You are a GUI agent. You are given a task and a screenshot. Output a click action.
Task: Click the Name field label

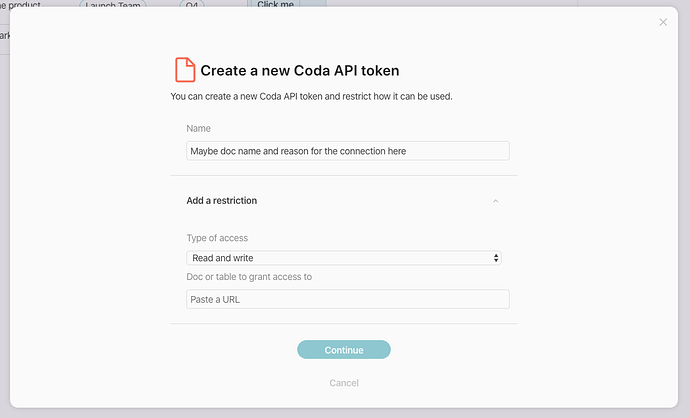pyautogui.click(x=198, y=129)
